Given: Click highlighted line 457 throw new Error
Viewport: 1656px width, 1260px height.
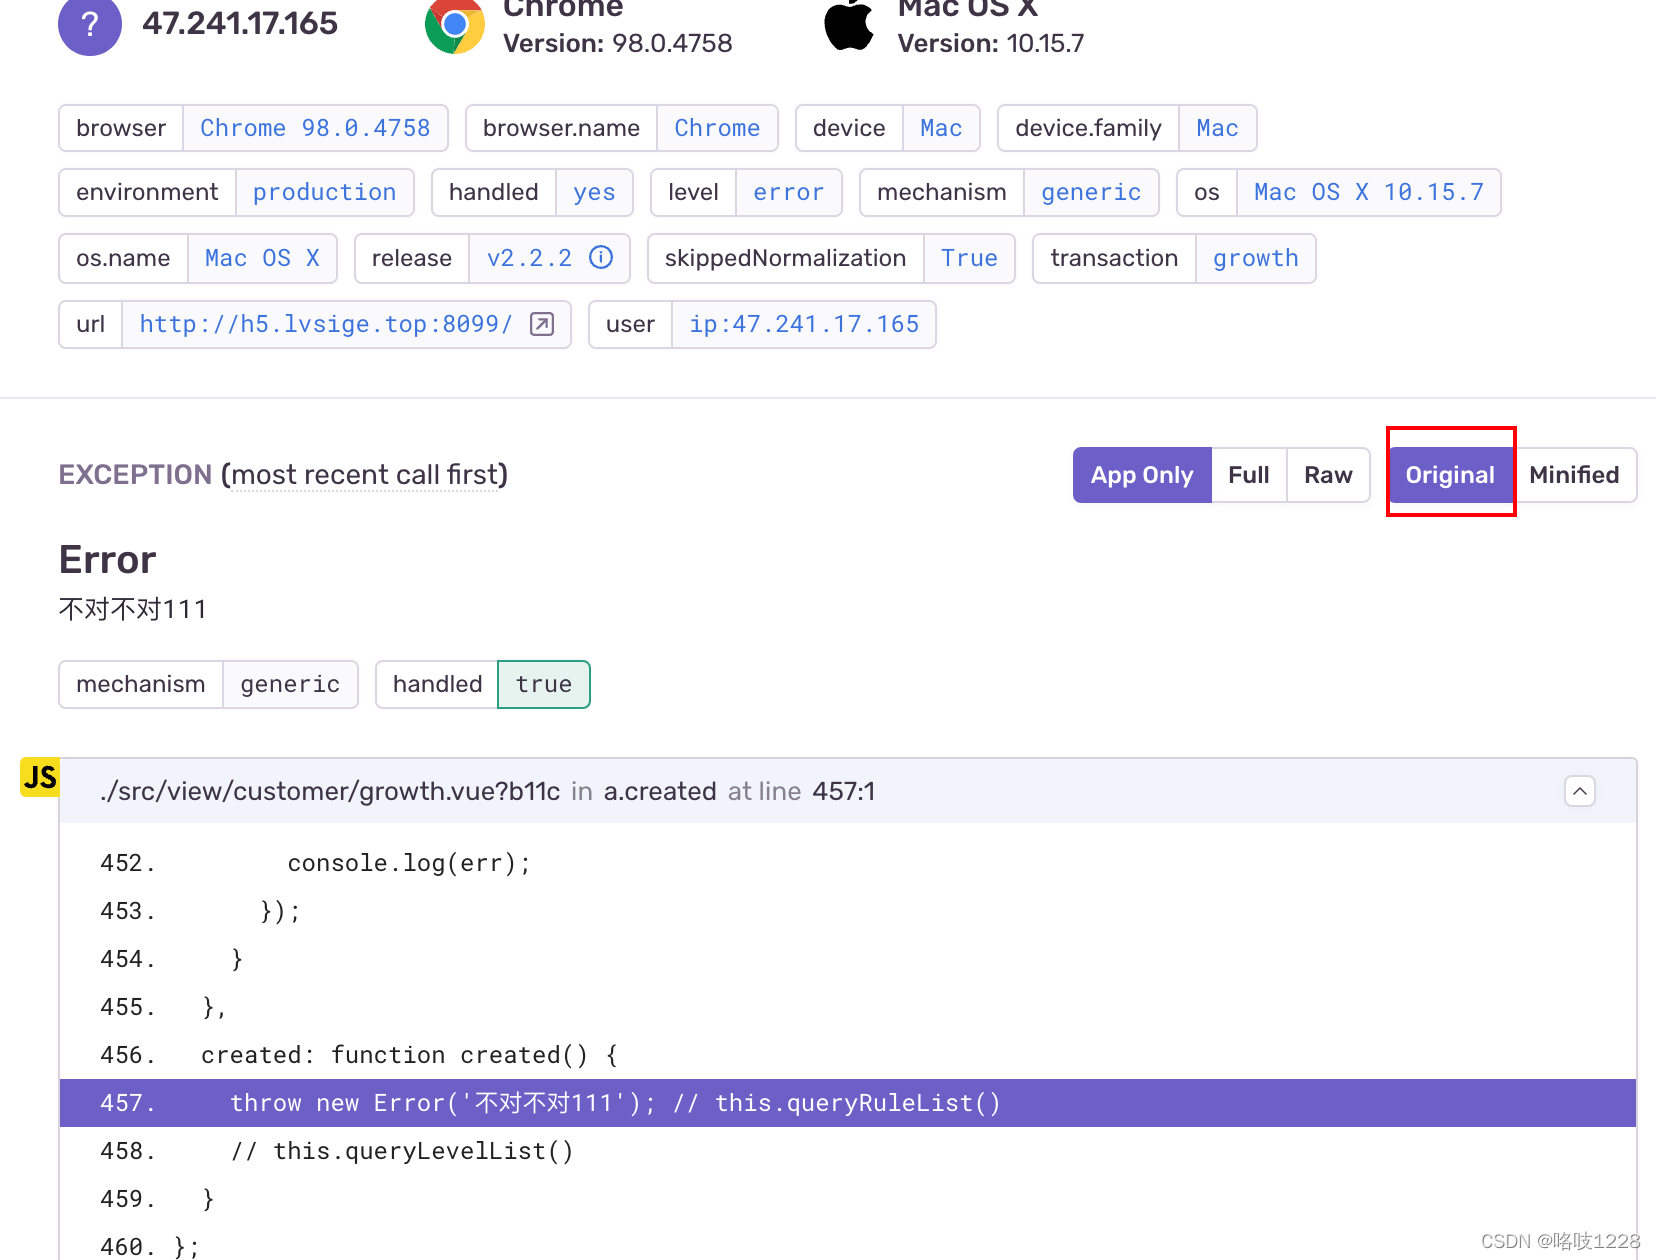Looking at the screenshot, I should pos(848,1103).
